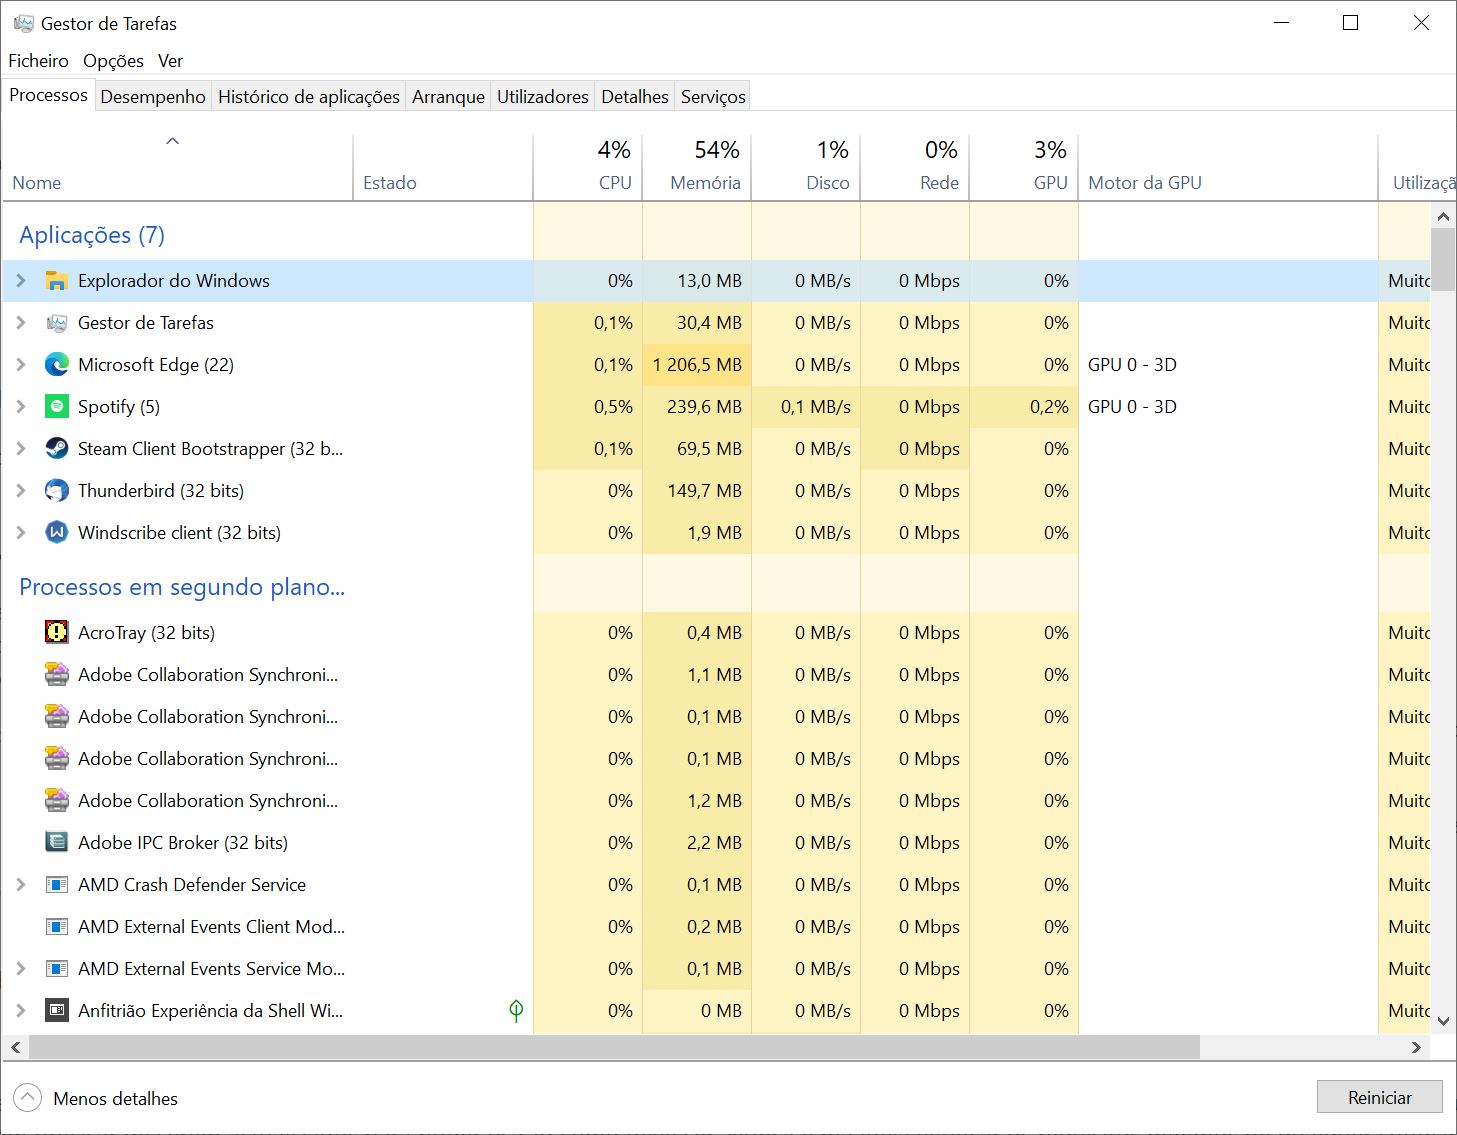This screenshot has width=1457, height=1135.
Task: Click the Thunderbird icon
Action: 57,491
